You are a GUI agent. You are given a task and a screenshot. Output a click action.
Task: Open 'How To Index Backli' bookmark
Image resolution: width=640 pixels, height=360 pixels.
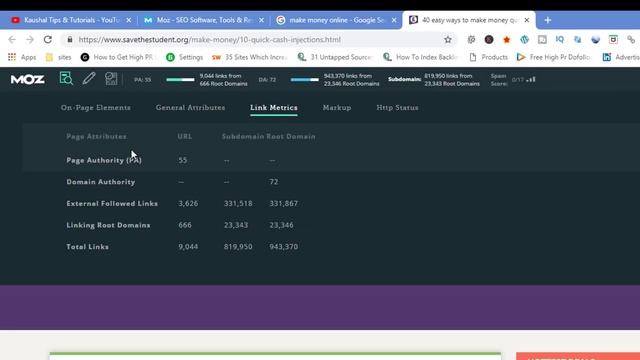point(420,57)
